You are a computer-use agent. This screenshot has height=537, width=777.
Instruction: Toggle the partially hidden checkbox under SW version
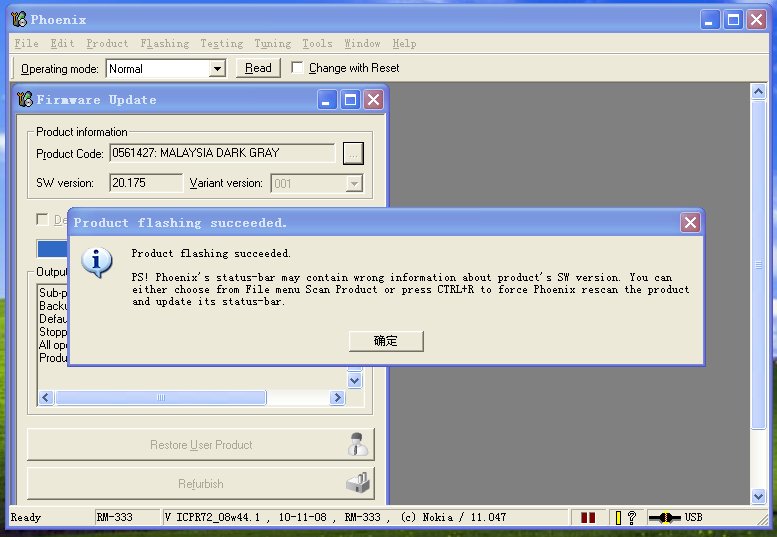(x=43, y=219)
